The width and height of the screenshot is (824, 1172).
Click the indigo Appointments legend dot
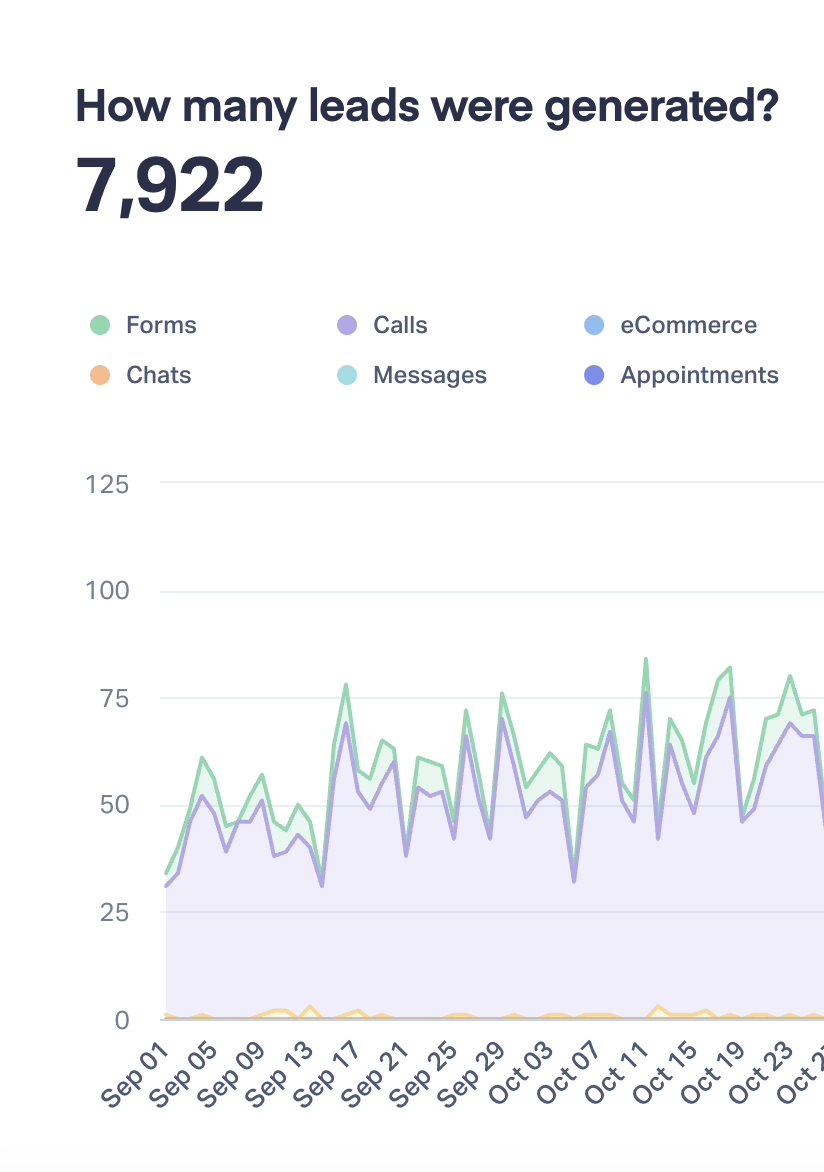coord(593,375)
